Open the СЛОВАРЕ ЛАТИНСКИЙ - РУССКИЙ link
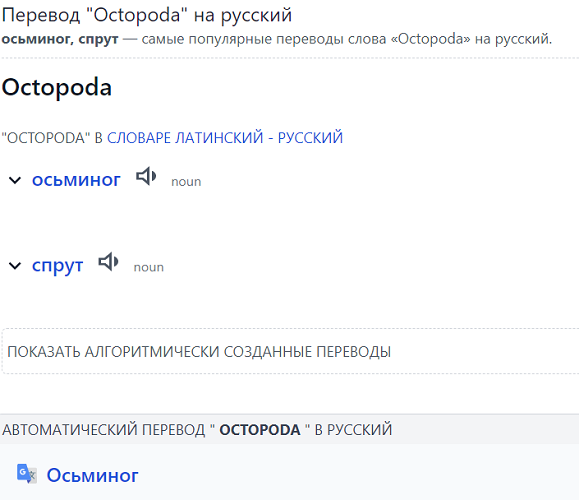This screenshot has height=500, width=579. tap(225, 138)
